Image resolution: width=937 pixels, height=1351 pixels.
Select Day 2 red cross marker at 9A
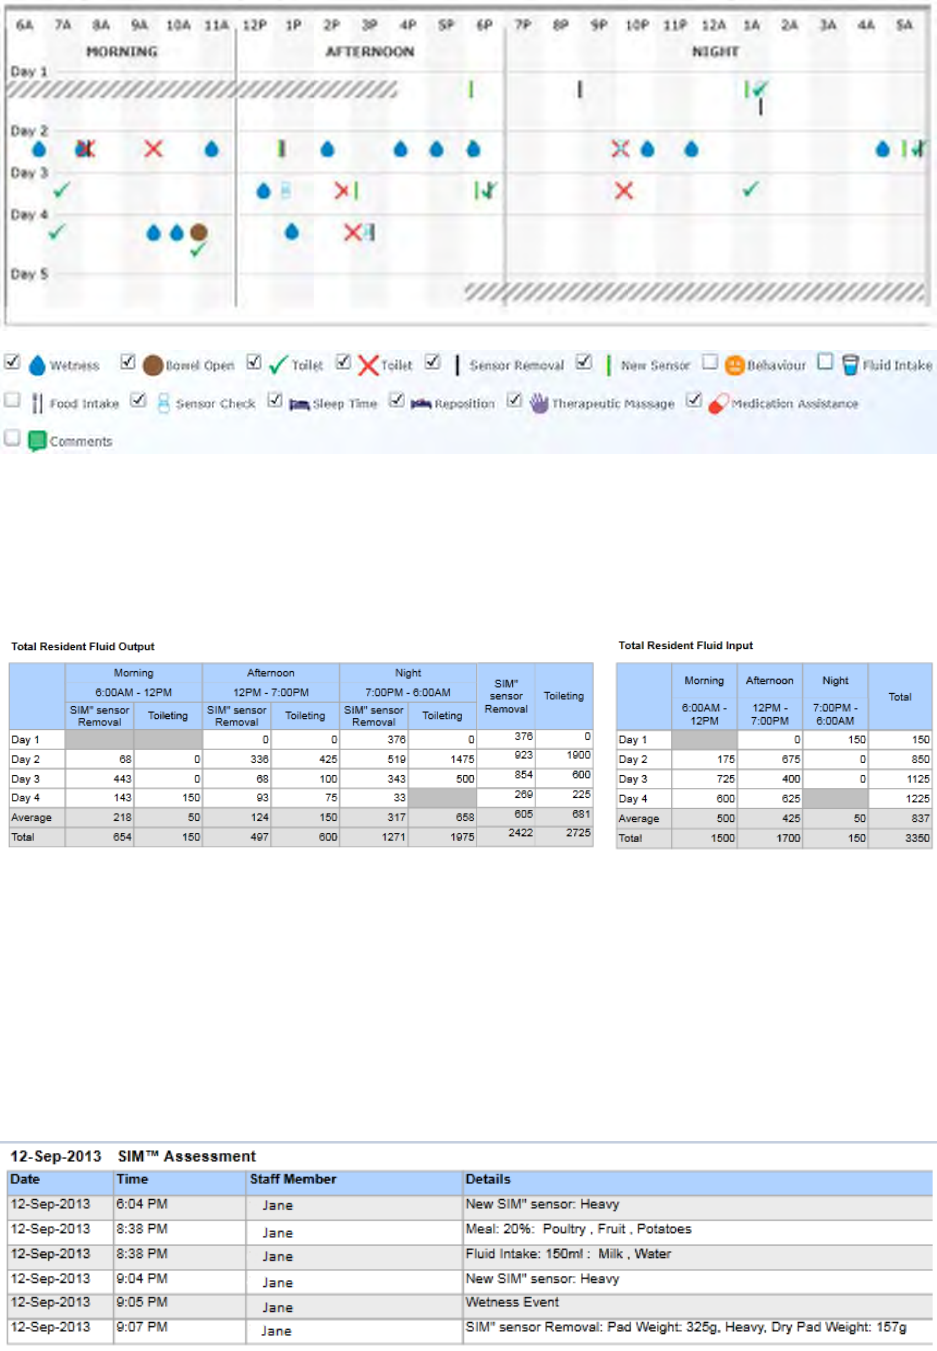coord(153,149)
